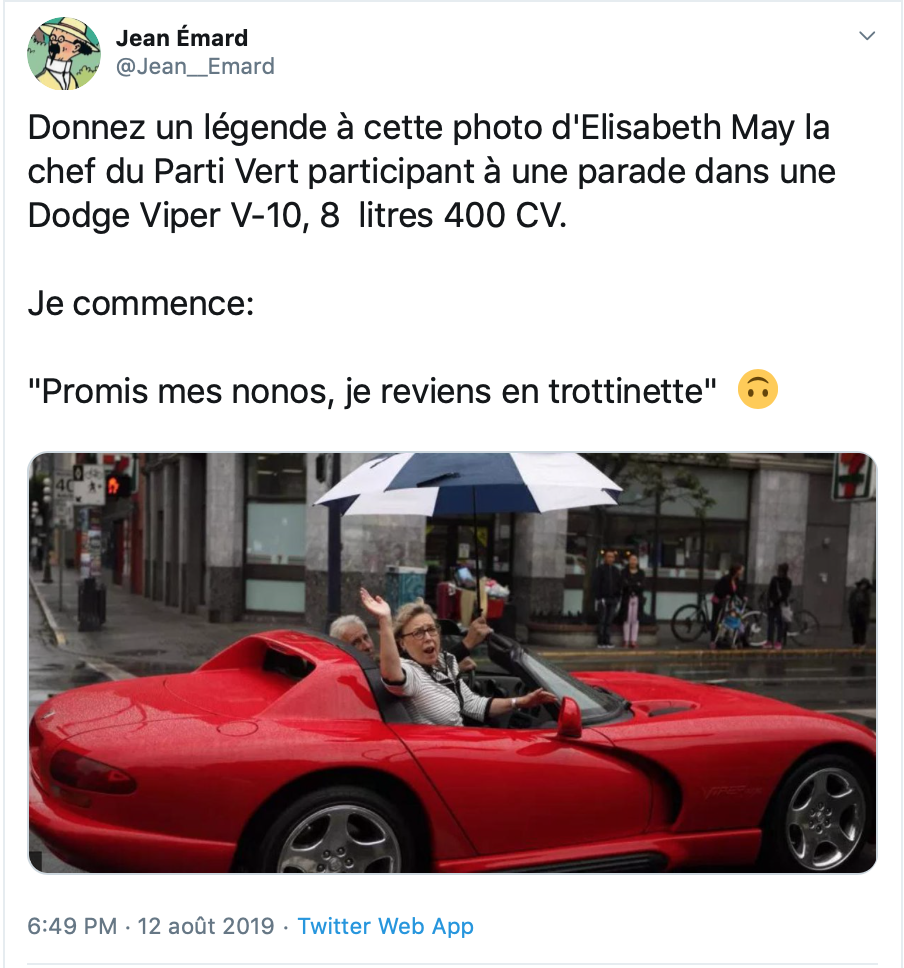Click the upside-down face emoji
This screenshot has height=968, width=904.
point(758,390)
